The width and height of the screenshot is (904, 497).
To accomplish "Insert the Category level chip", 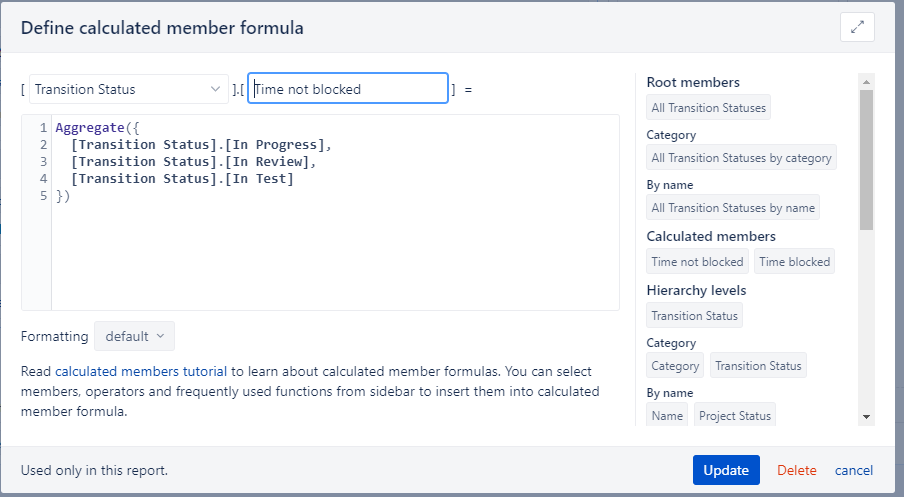I will pyautogui.click(x=675, y=366).
